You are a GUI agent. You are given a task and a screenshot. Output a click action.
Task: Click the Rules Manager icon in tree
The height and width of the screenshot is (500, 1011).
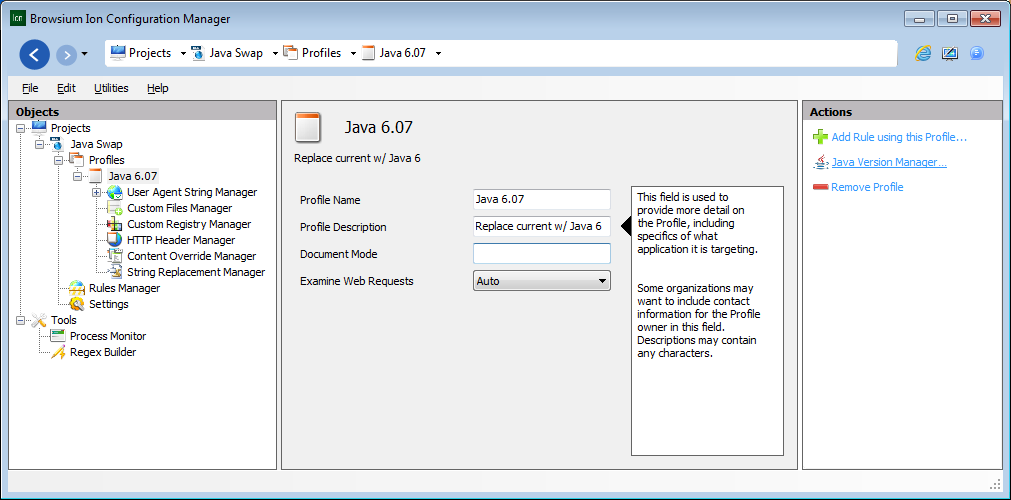[77, 288]
